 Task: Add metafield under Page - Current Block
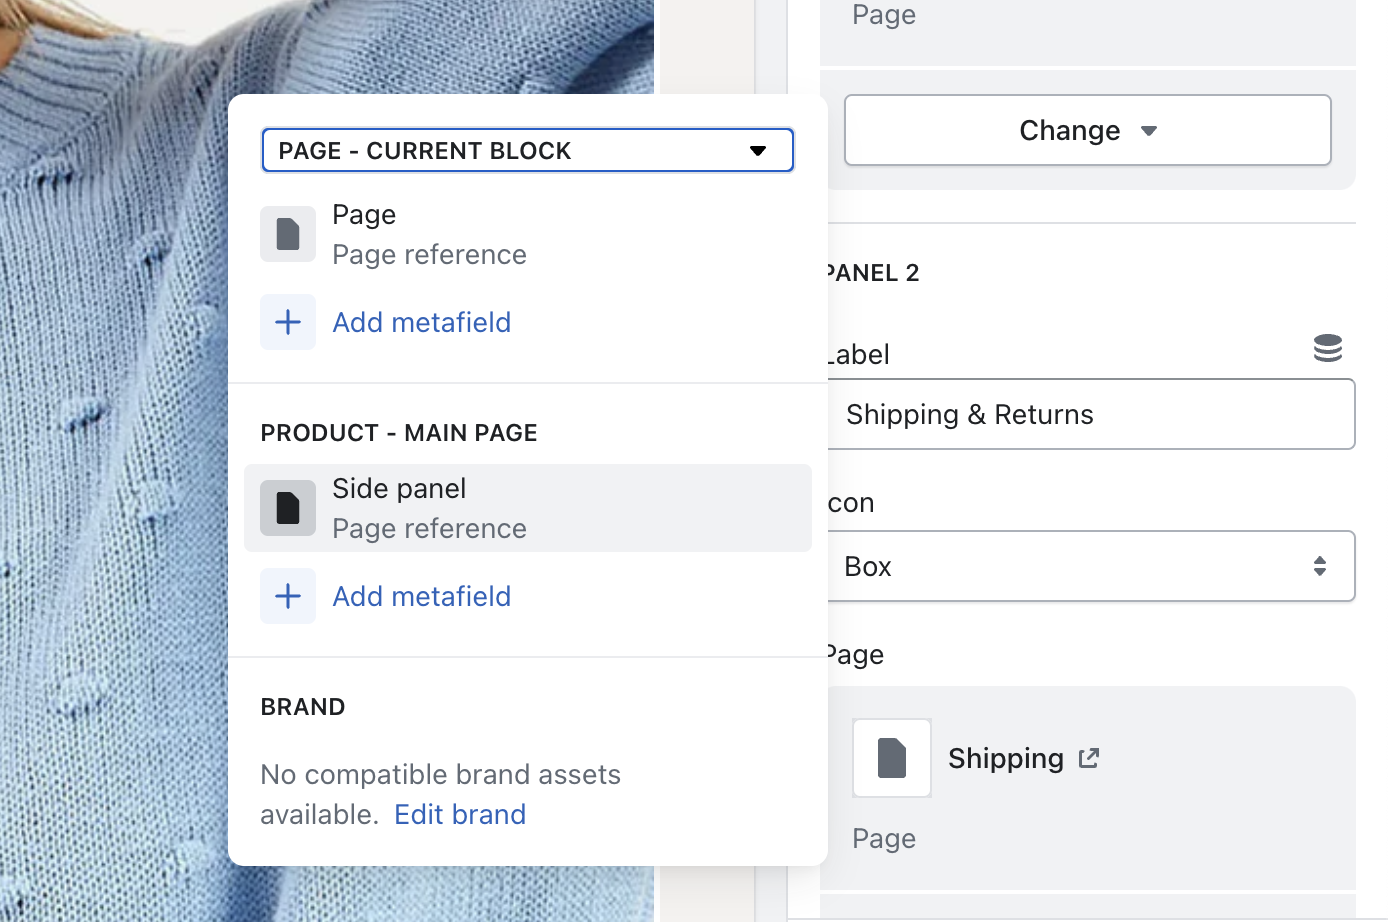[421, 322]
